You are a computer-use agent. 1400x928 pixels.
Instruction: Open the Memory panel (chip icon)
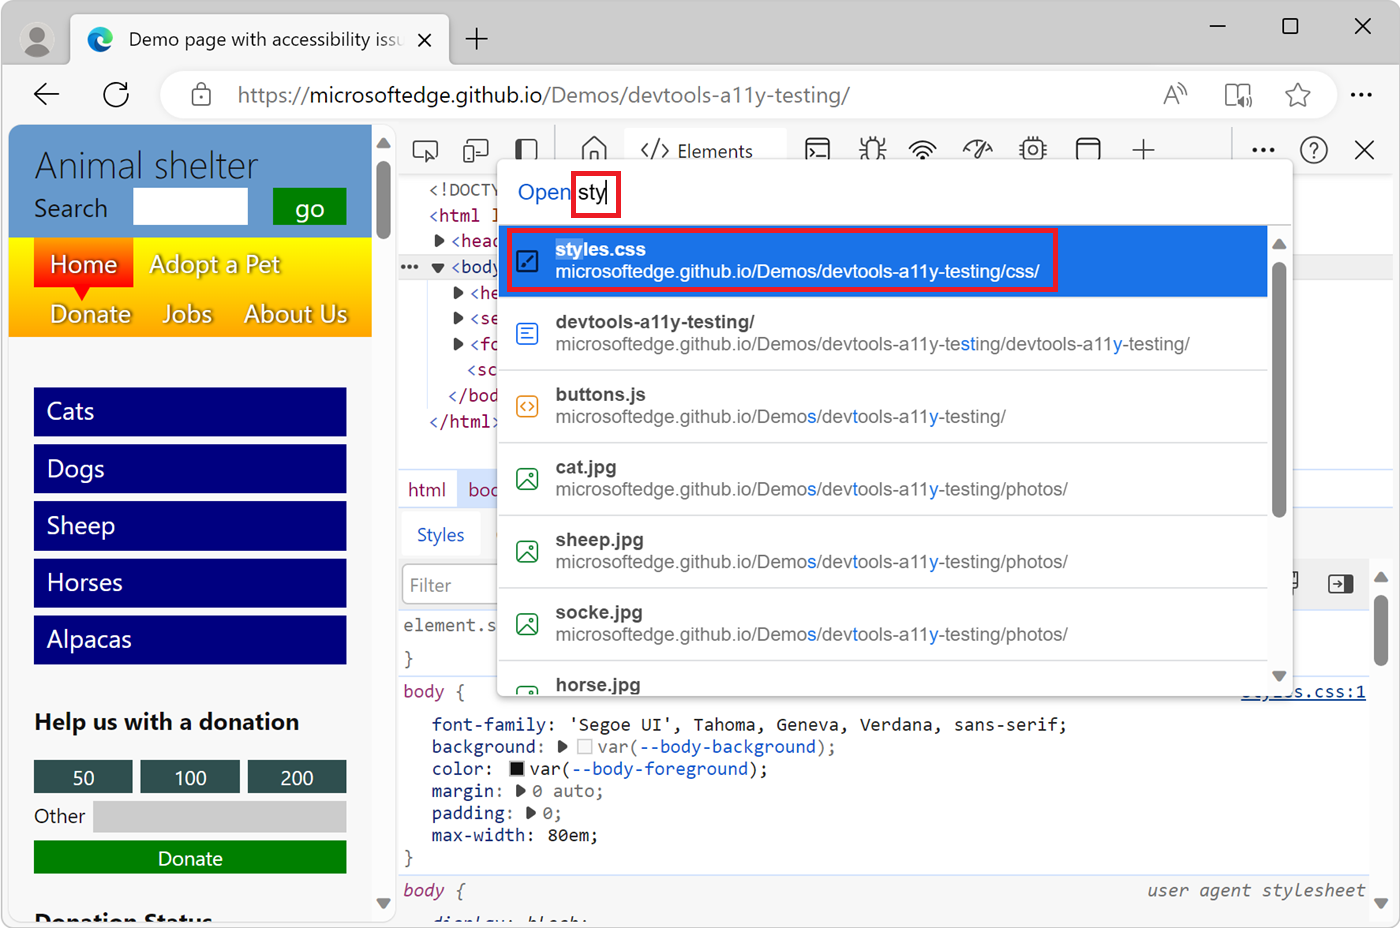1032,149
